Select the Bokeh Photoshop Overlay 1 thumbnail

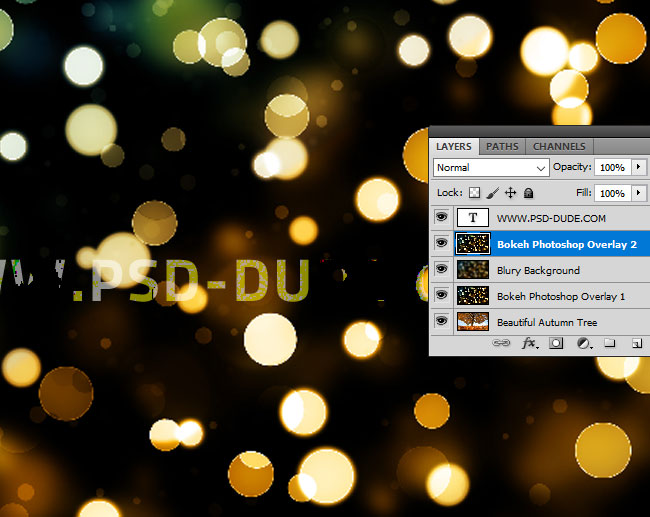pyautogui.click(x=473, y=296)
